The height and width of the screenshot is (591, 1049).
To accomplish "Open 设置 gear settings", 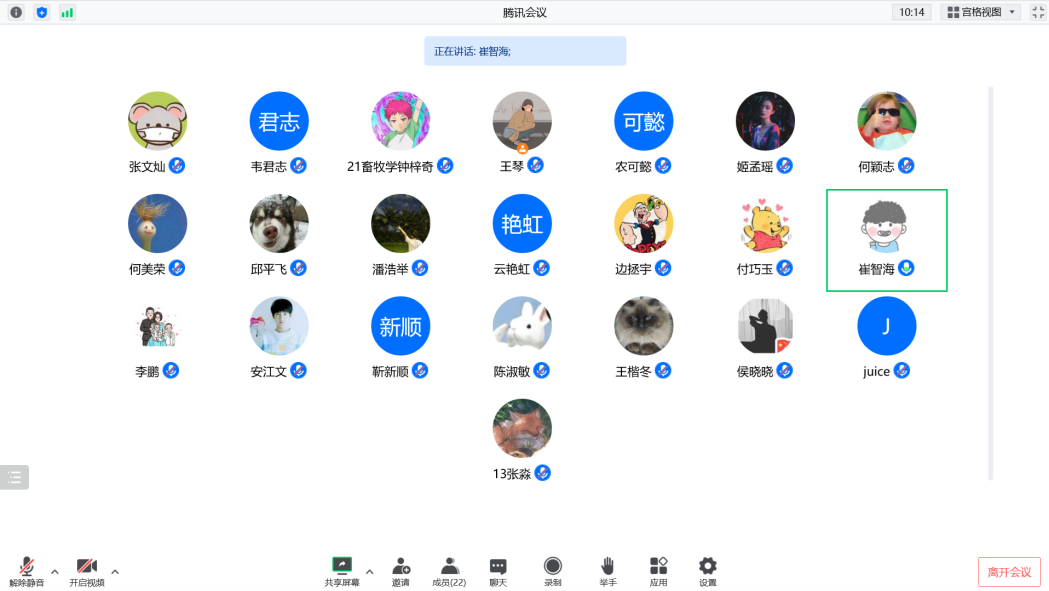I will (708, 572).
